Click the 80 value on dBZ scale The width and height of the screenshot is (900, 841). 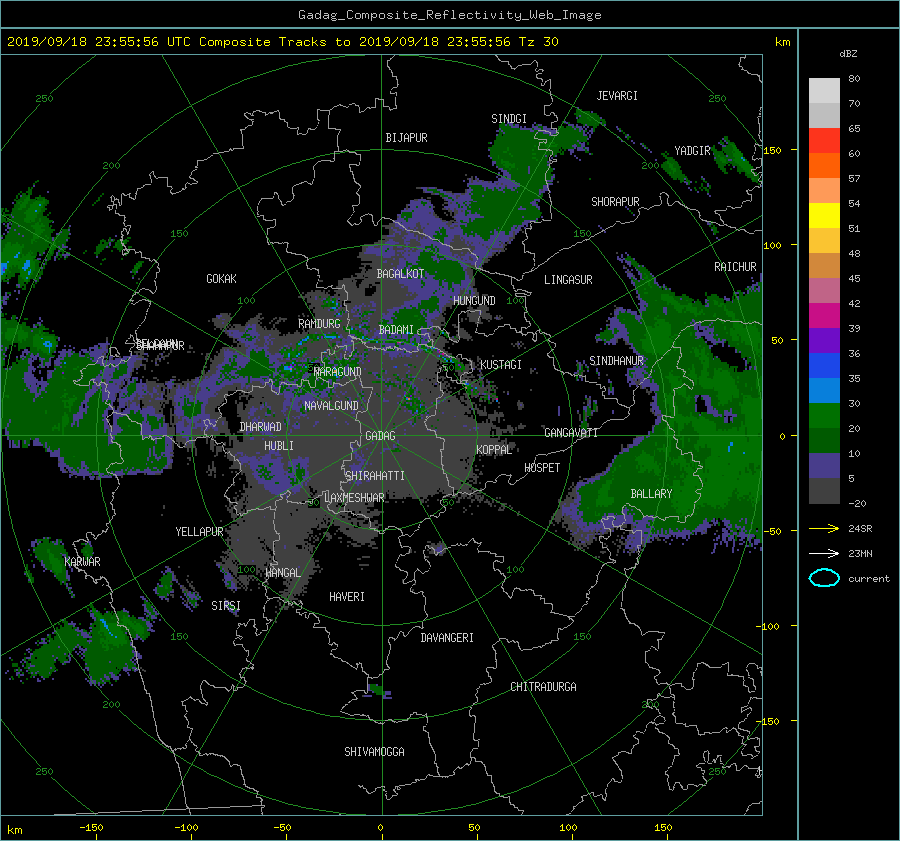pos(854,78)
